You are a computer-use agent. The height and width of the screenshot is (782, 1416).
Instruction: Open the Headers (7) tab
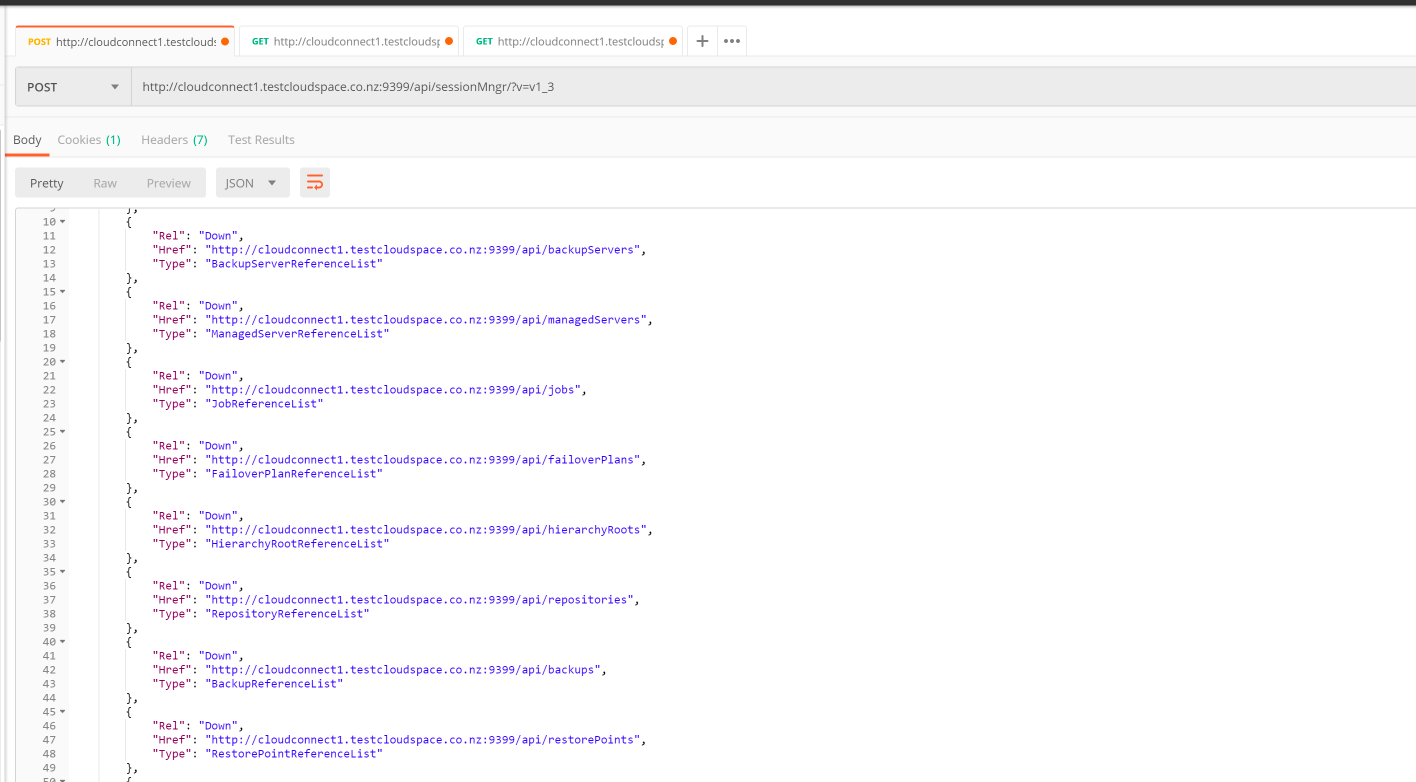coord(174,140)
